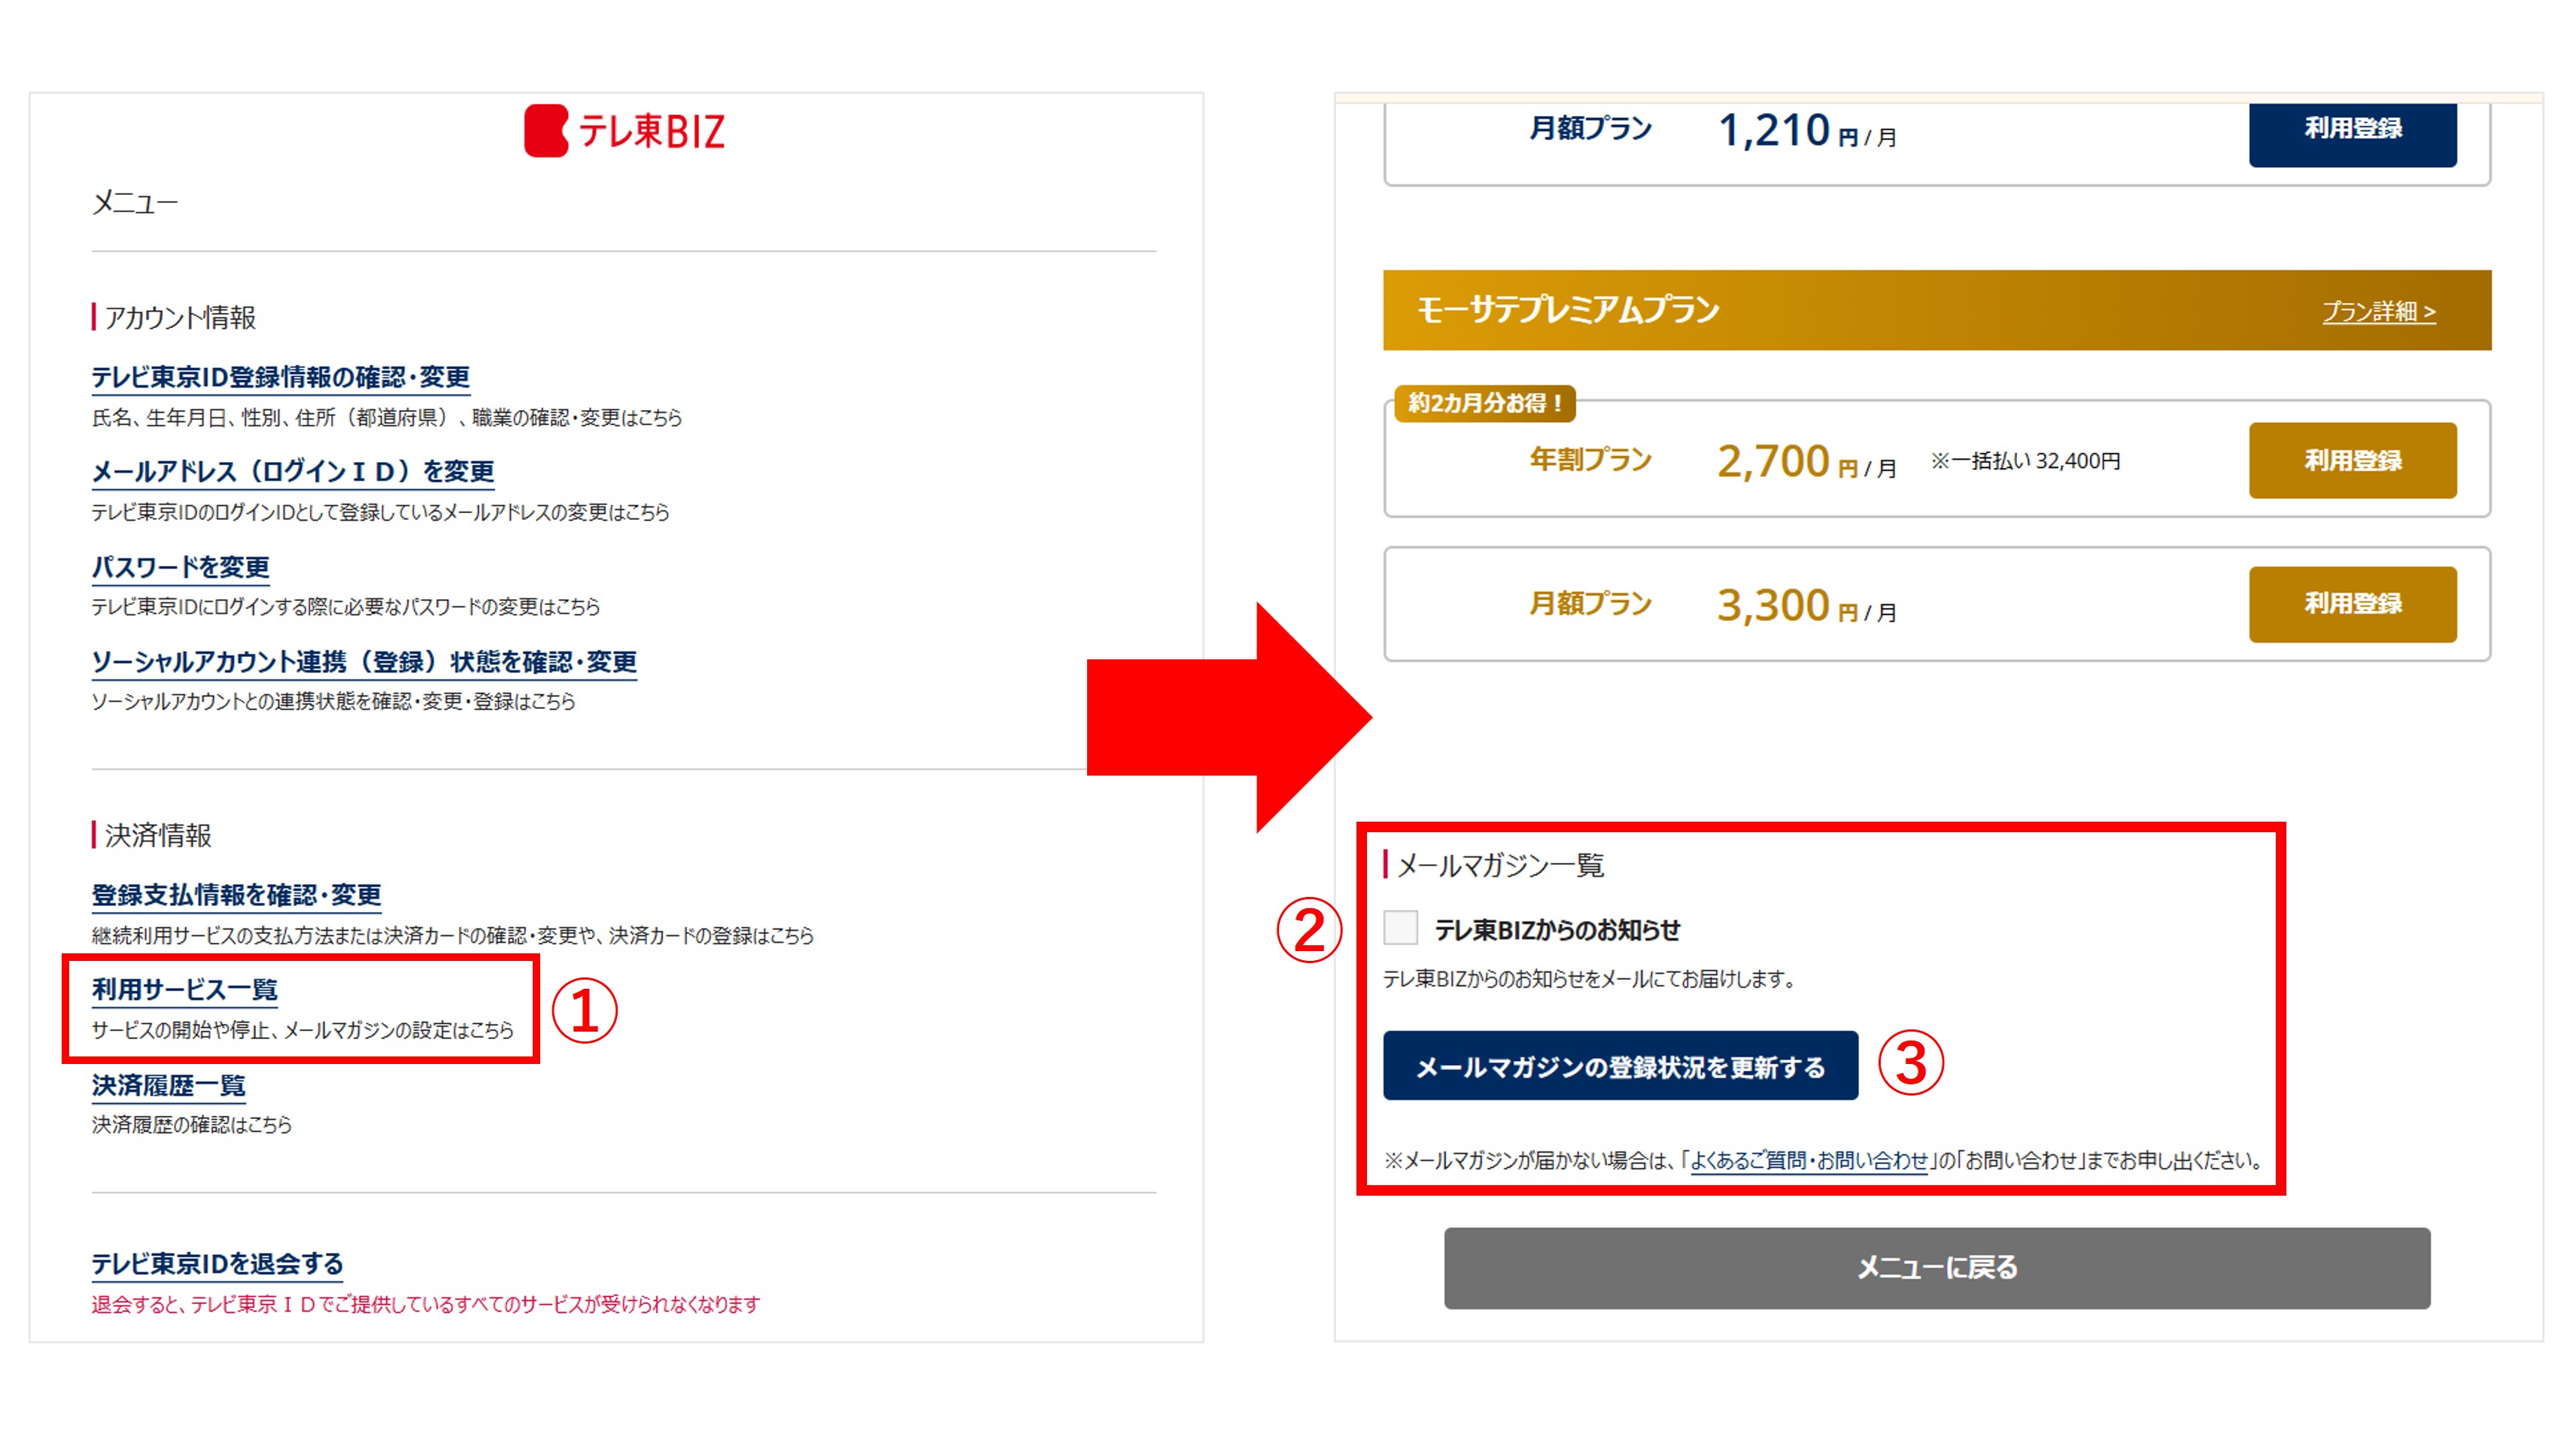The width and height of the screenshot is (2576, 1450).
Task: Check テレ東BIZからのお知らせ checkbox
Action: (1400, 928)
